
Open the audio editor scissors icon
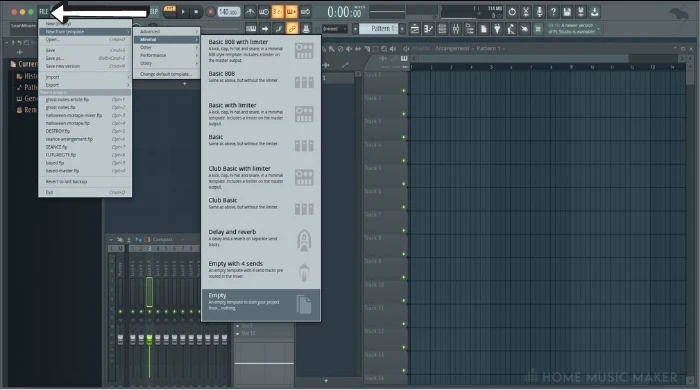coord(526,12)
